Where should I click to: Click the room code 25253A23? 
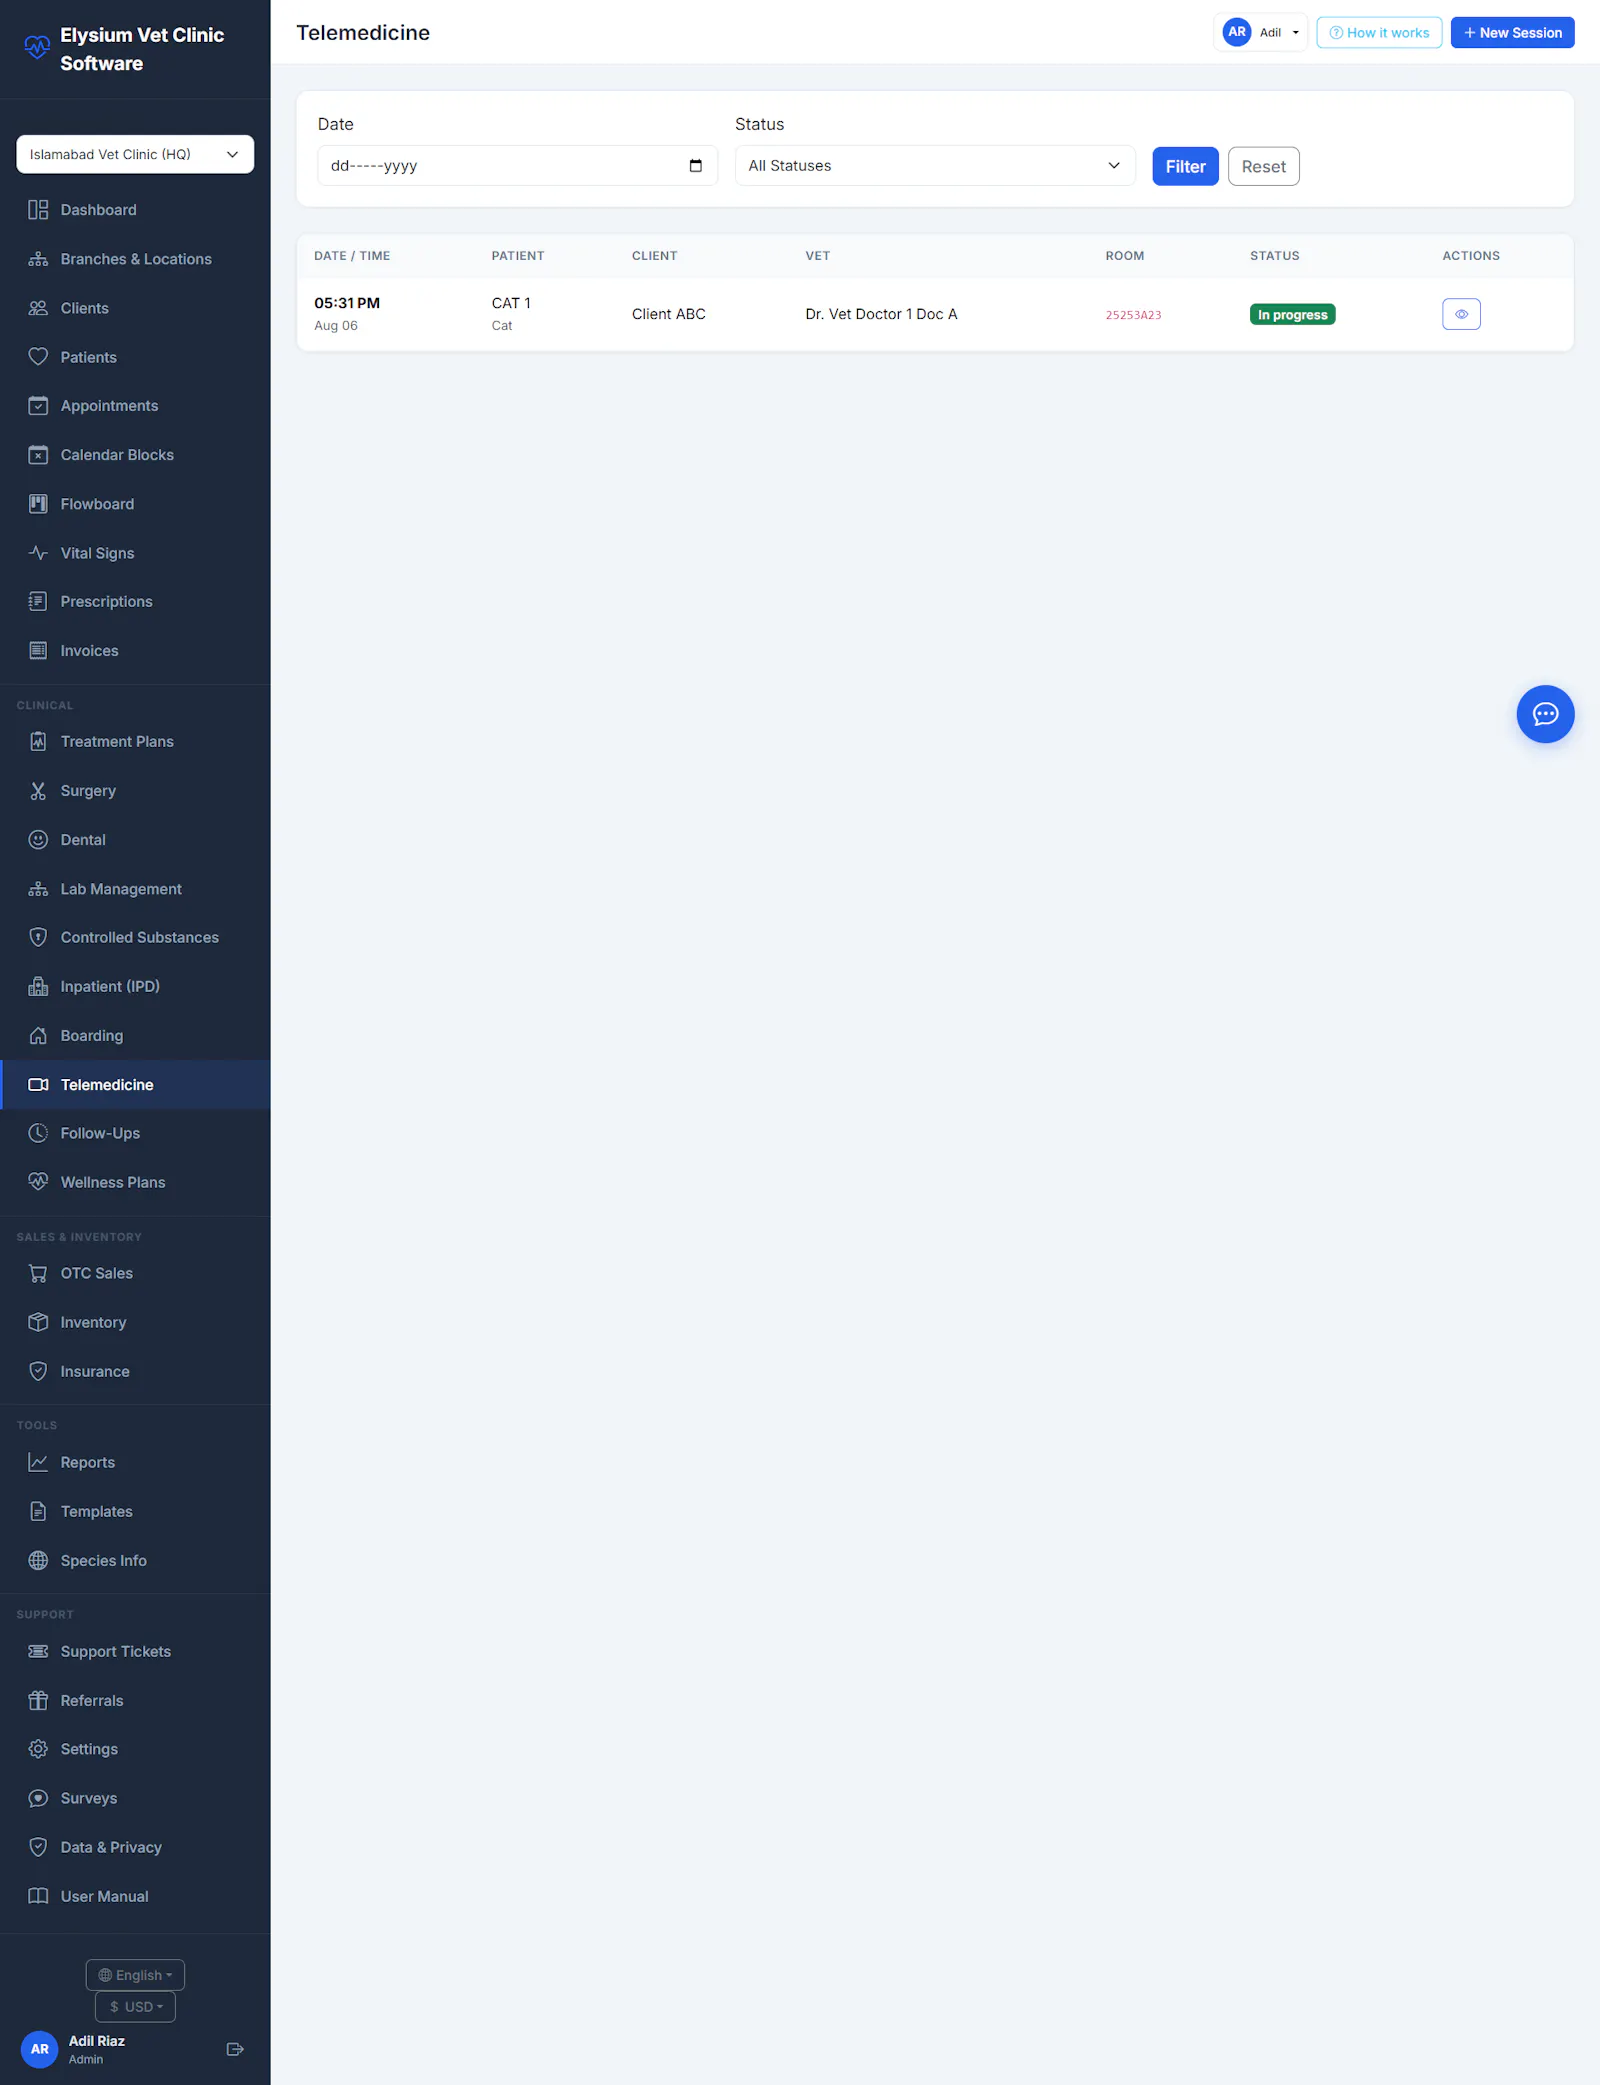pos(1133,315)
